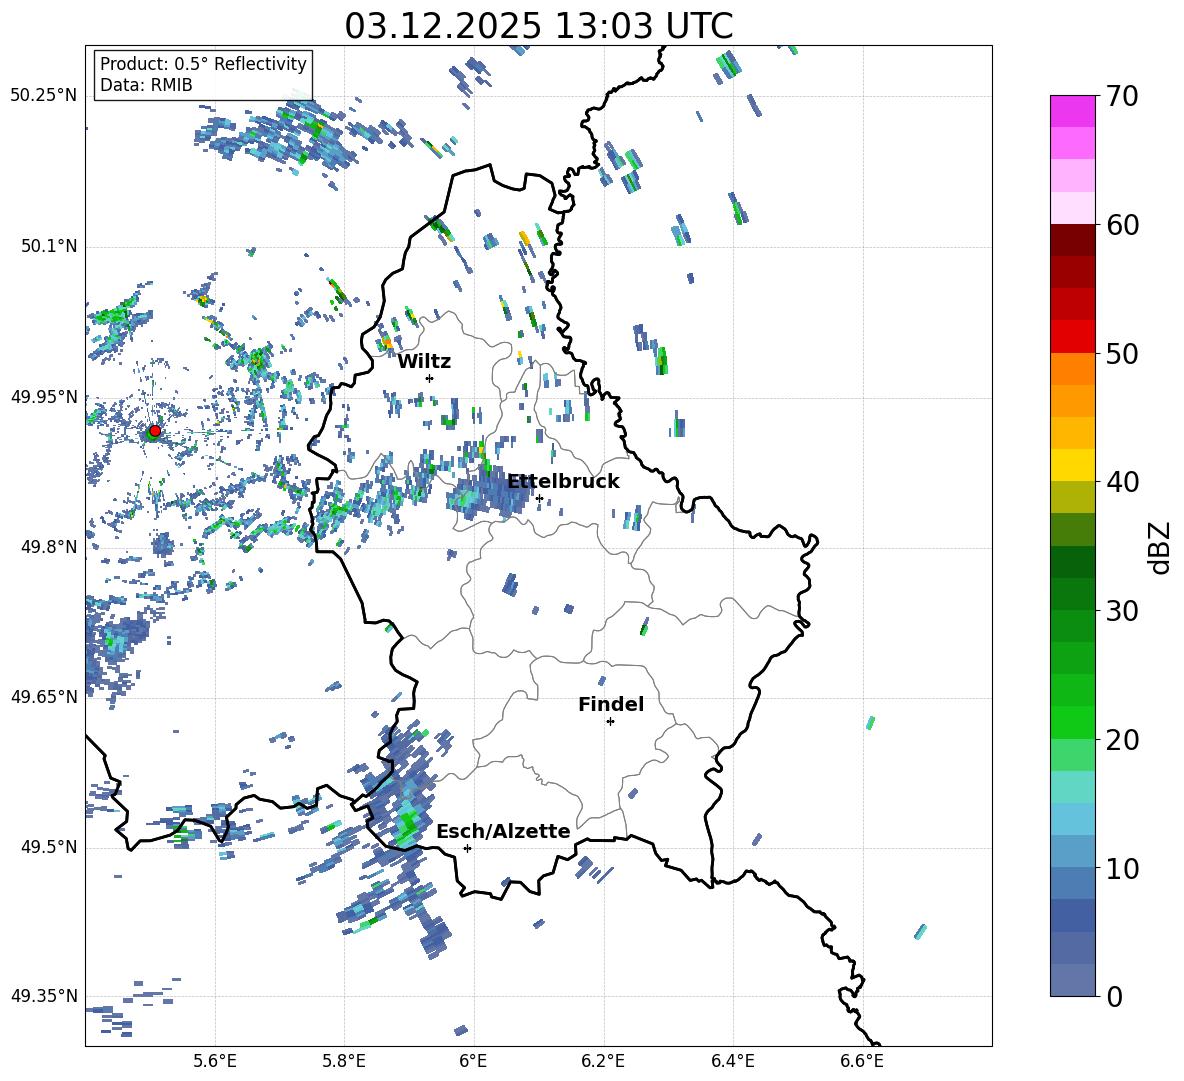
Task: Click the 49.8°N latitude label
Action: click(x=48, y=547)
